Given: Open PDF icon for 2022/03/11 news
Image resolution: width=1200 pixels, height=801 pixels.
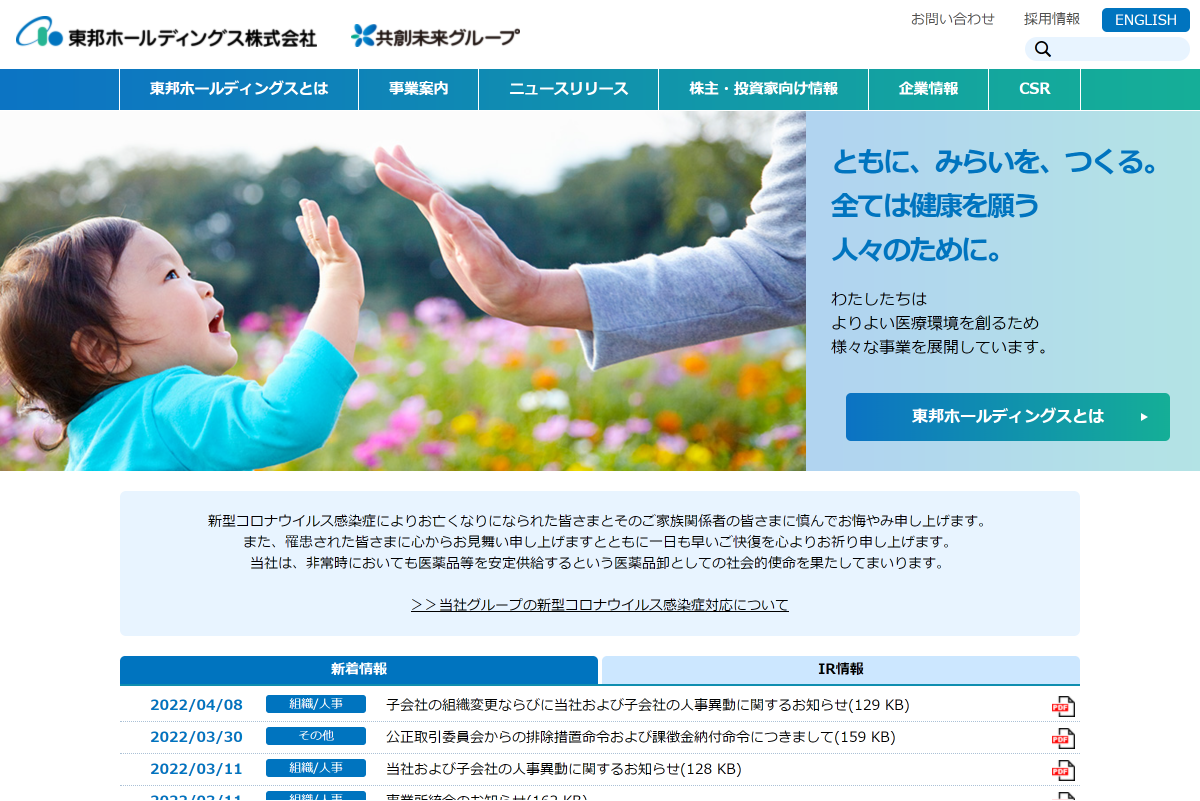Looking at the screenshot, I should click(x=1062, y=770).
